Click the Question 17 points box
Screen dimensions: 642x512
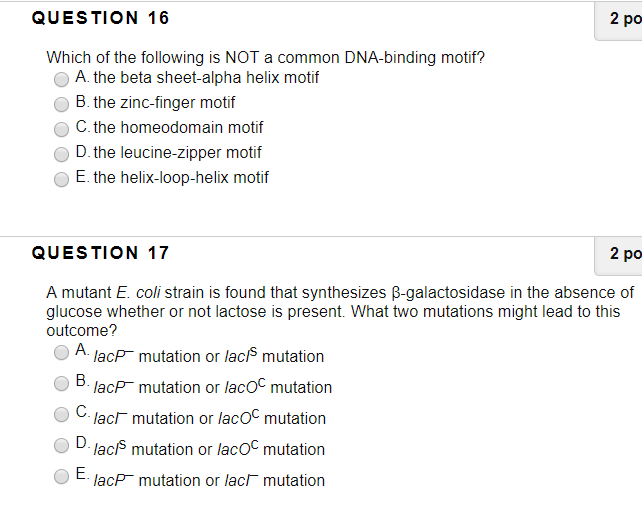tap(618, 255)
